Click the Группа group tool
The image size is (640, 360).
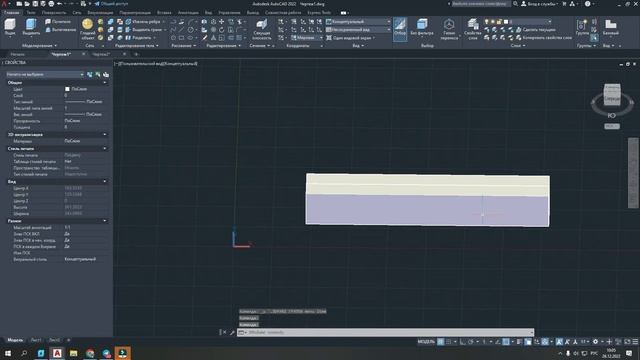582,27
